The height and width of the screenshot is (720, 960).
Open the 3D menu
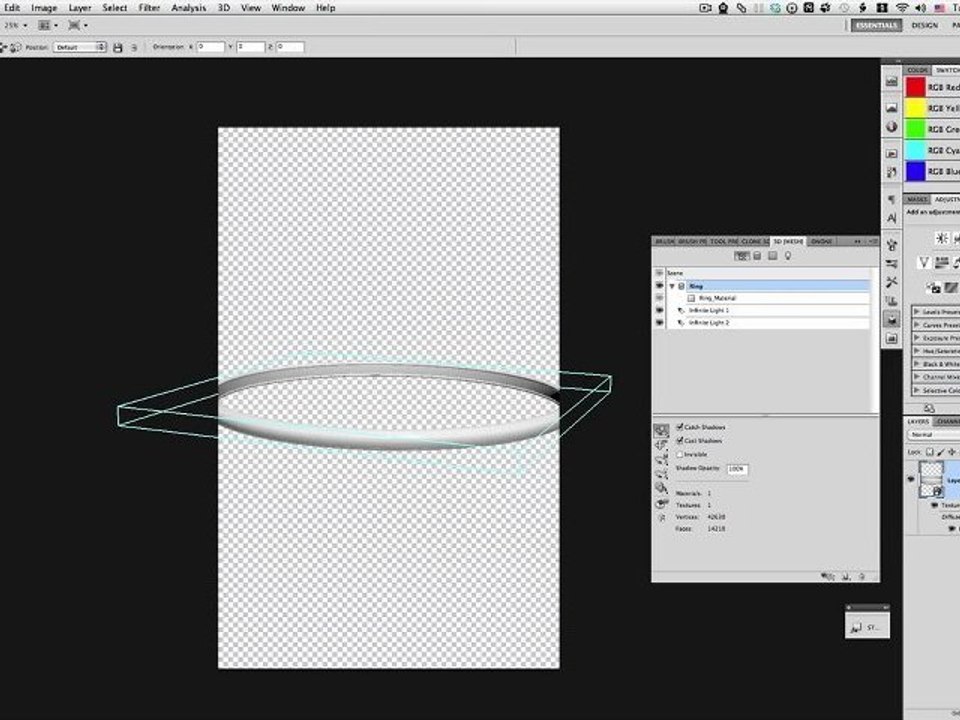point(223,8)
